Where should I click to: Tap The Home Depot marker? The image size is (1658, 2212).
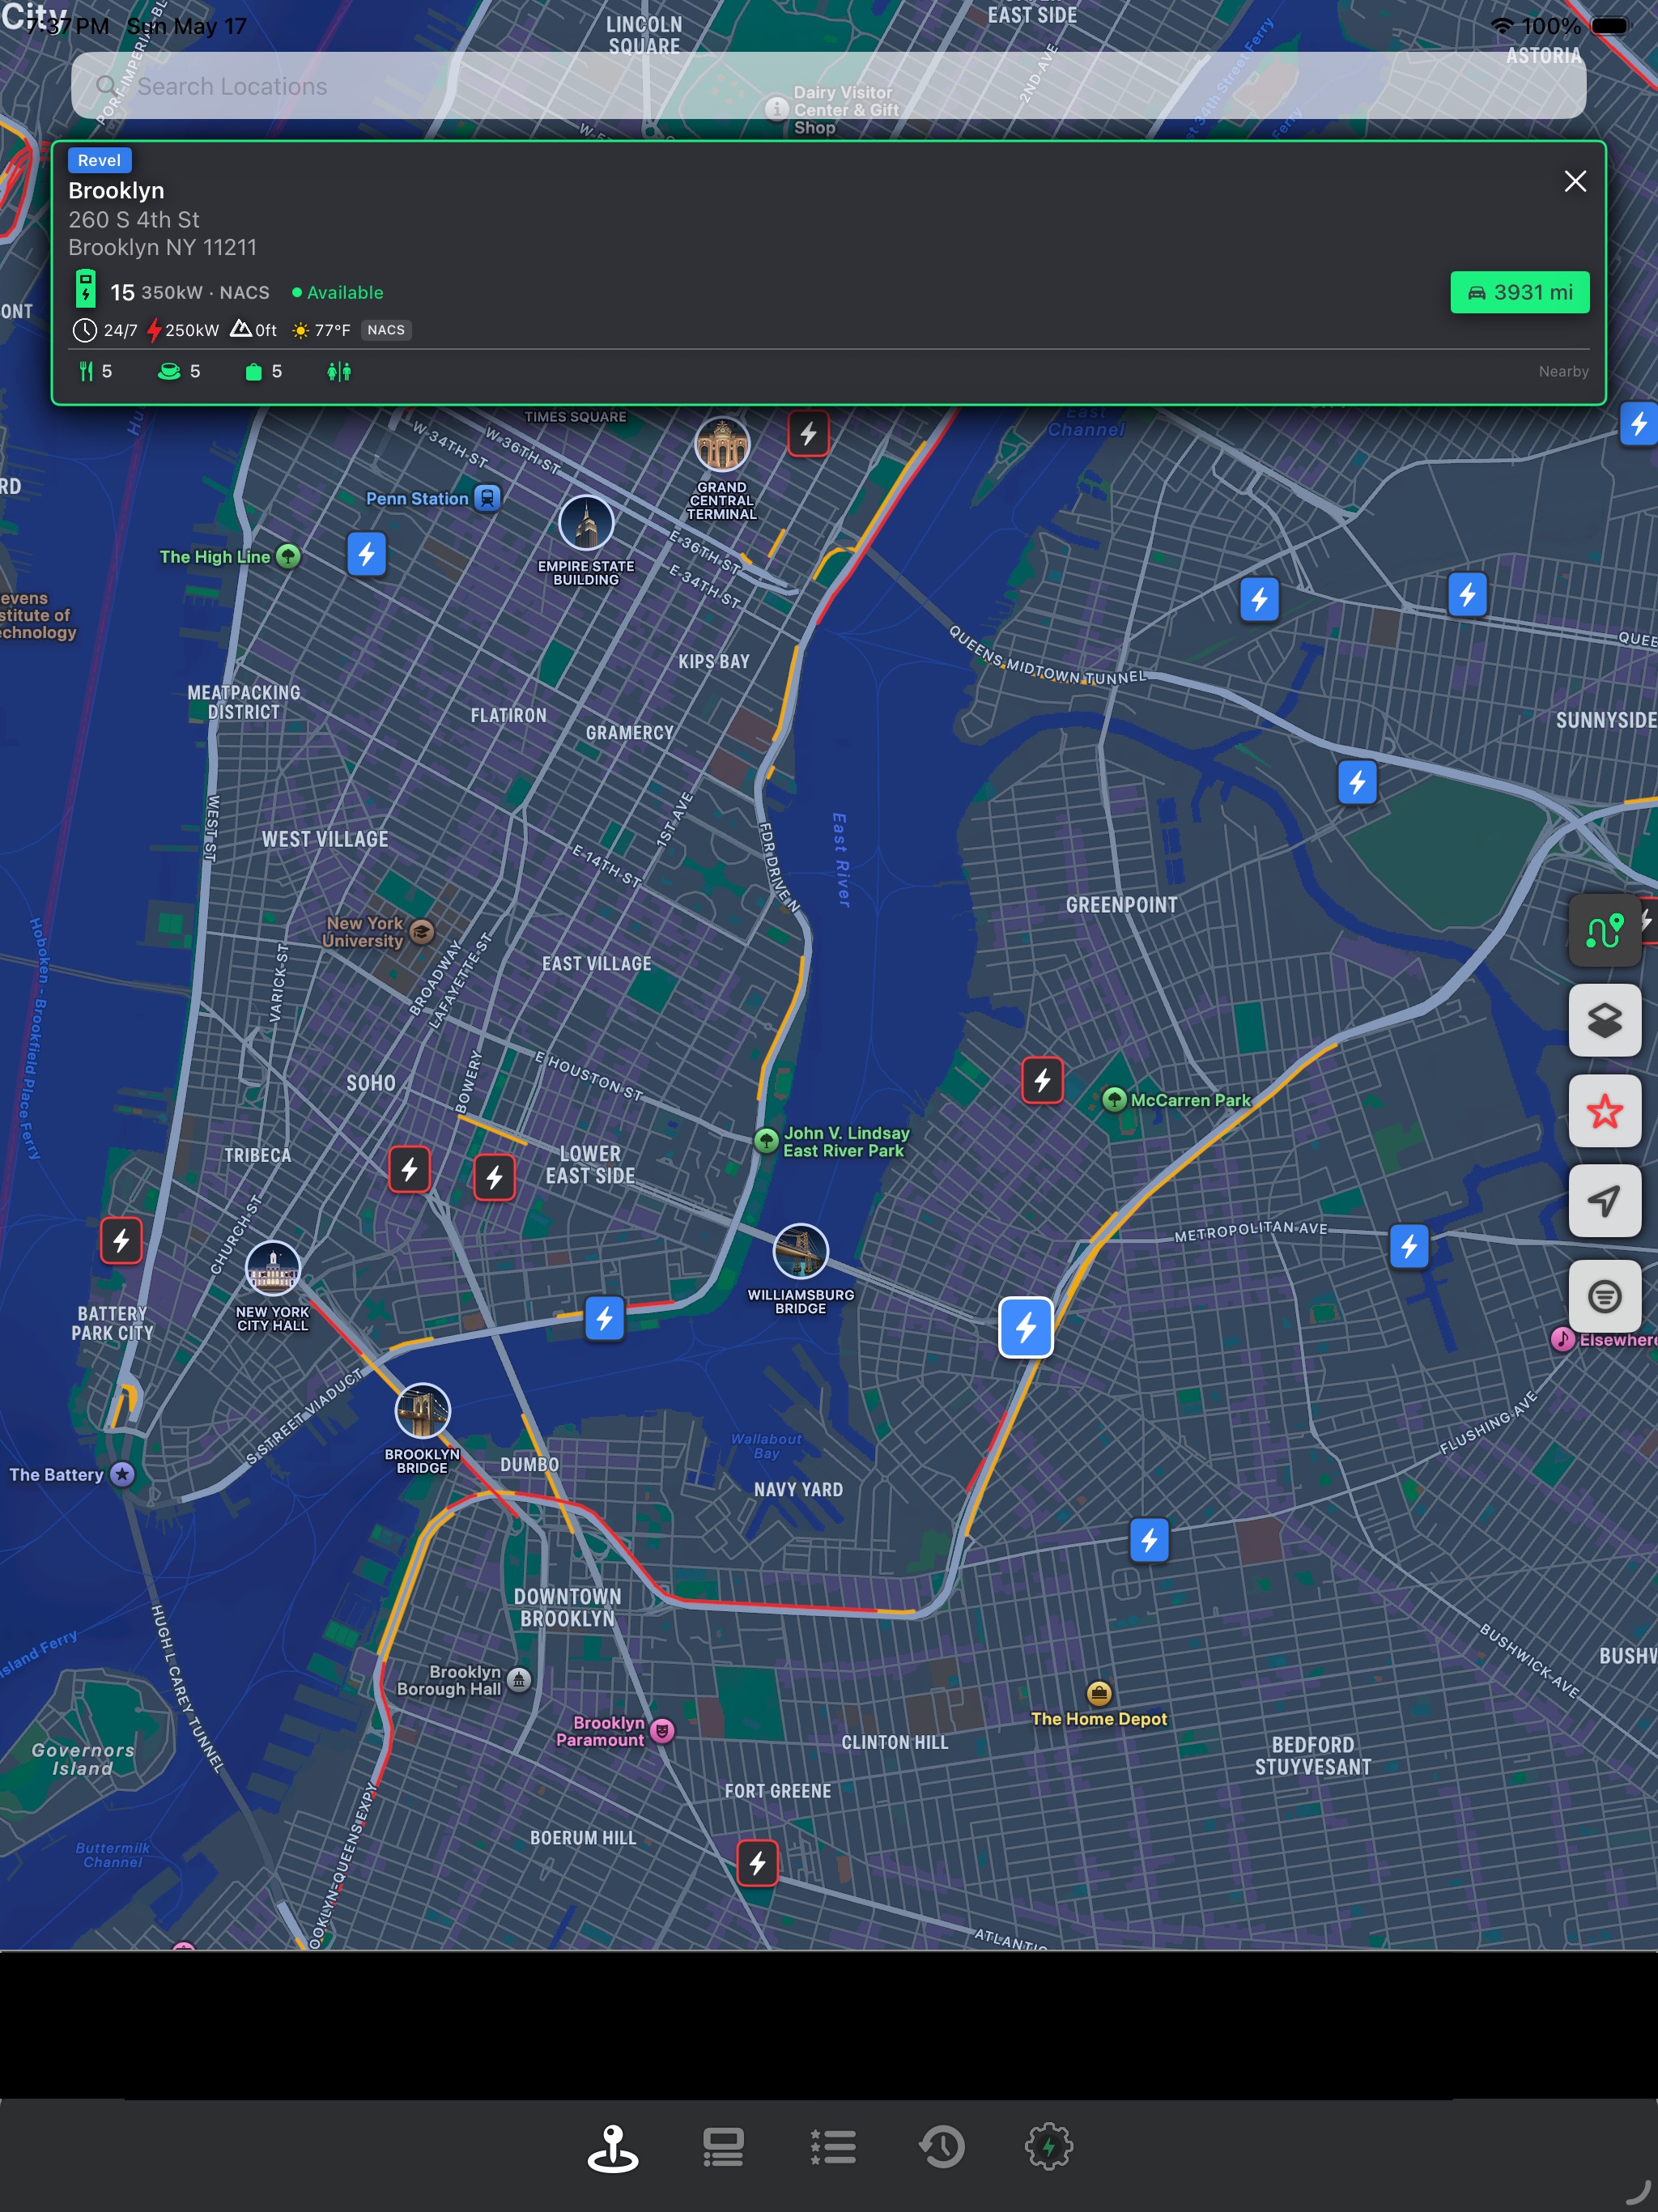(x=1099, y=1693)
